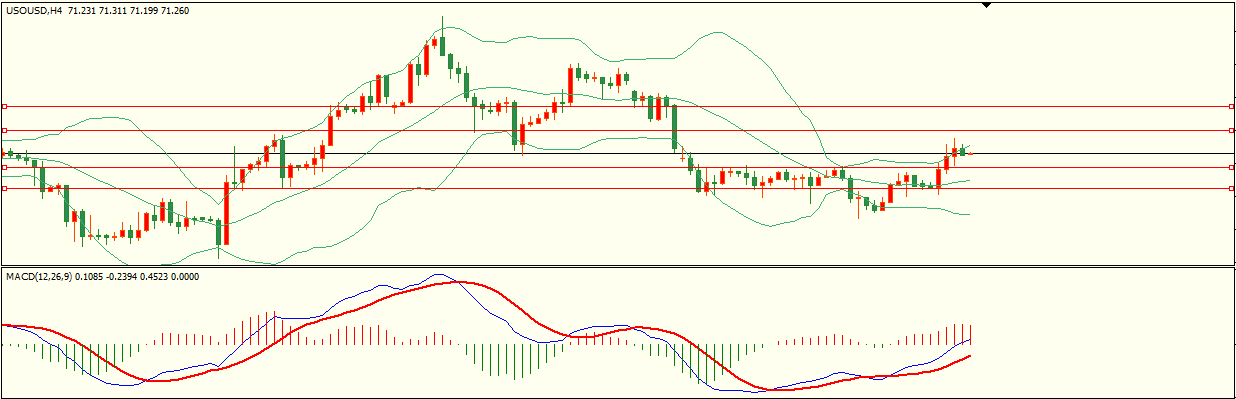Select the third red horizontal line's left handle

(4, 168)
